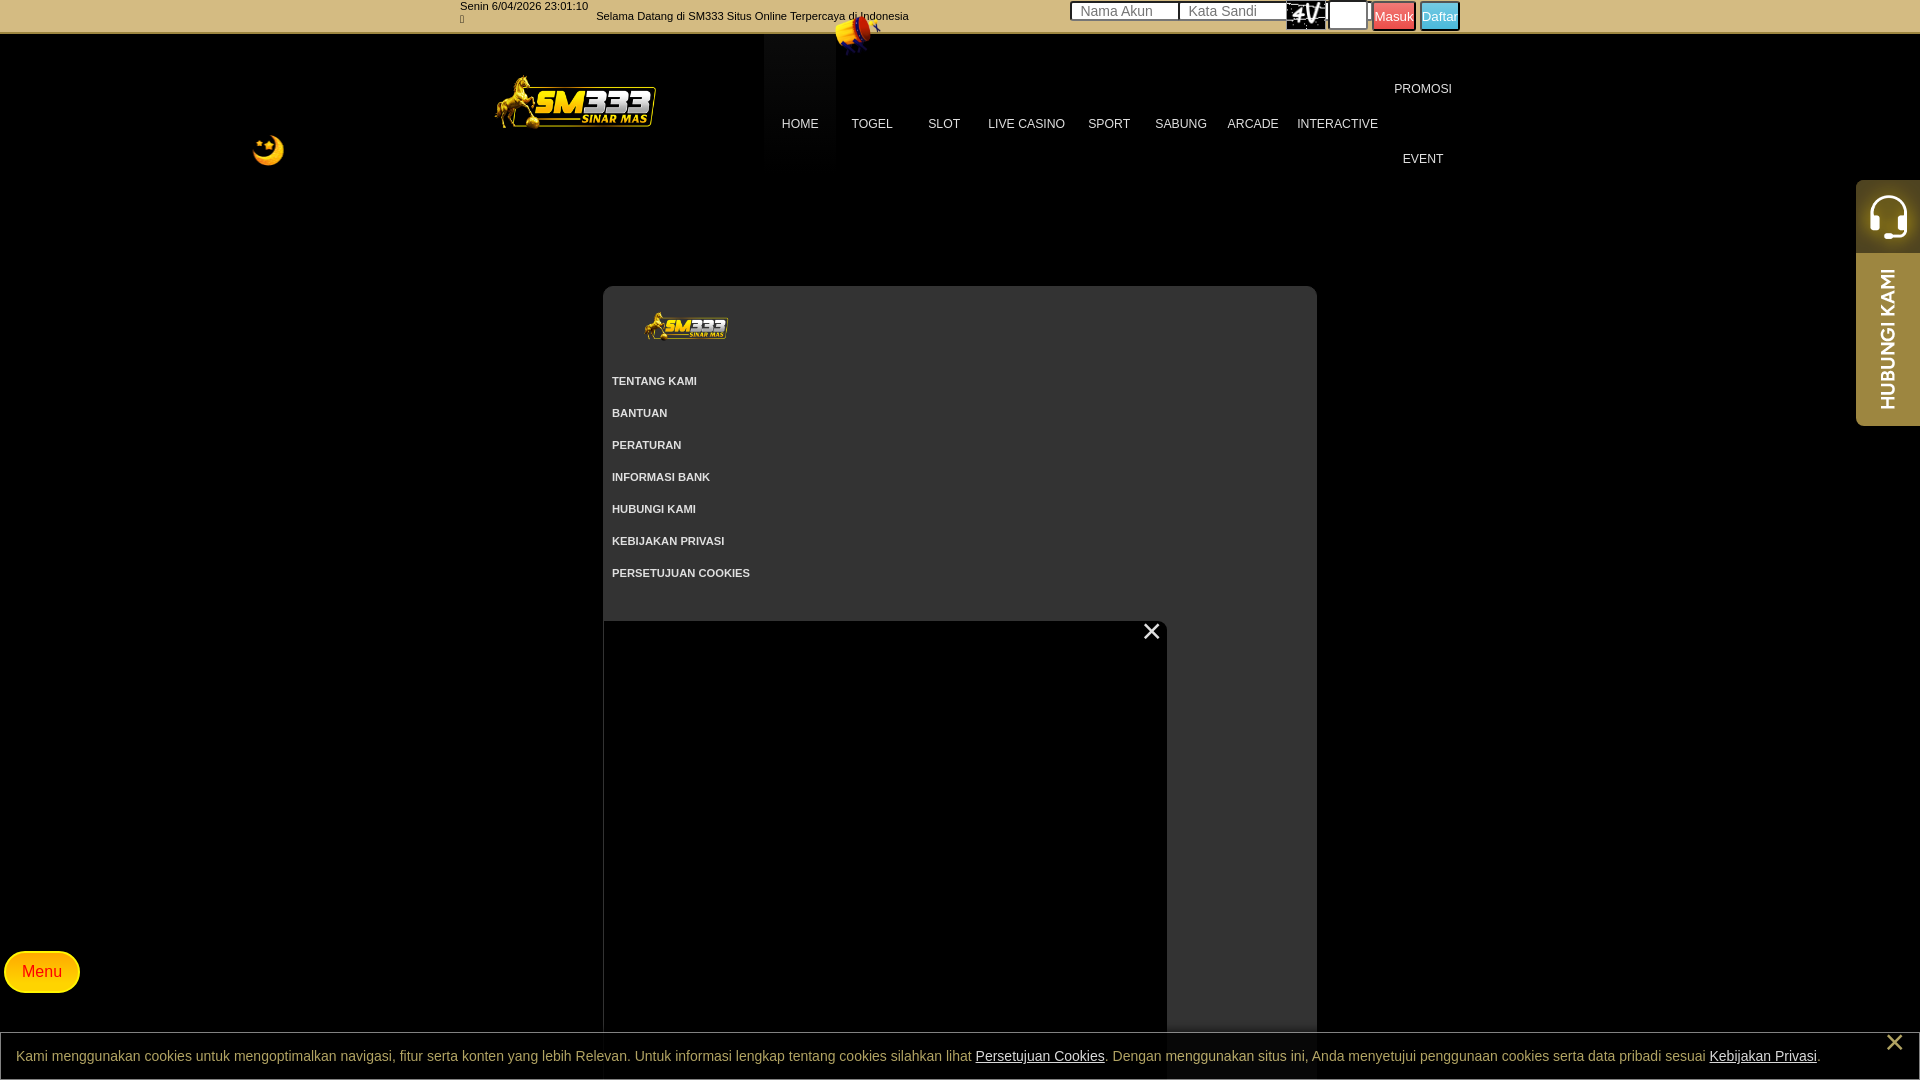The height and width of the screenshot is (1080, 1920).
Task: Select the SPORT menu item
Action: coord(1109,124)
